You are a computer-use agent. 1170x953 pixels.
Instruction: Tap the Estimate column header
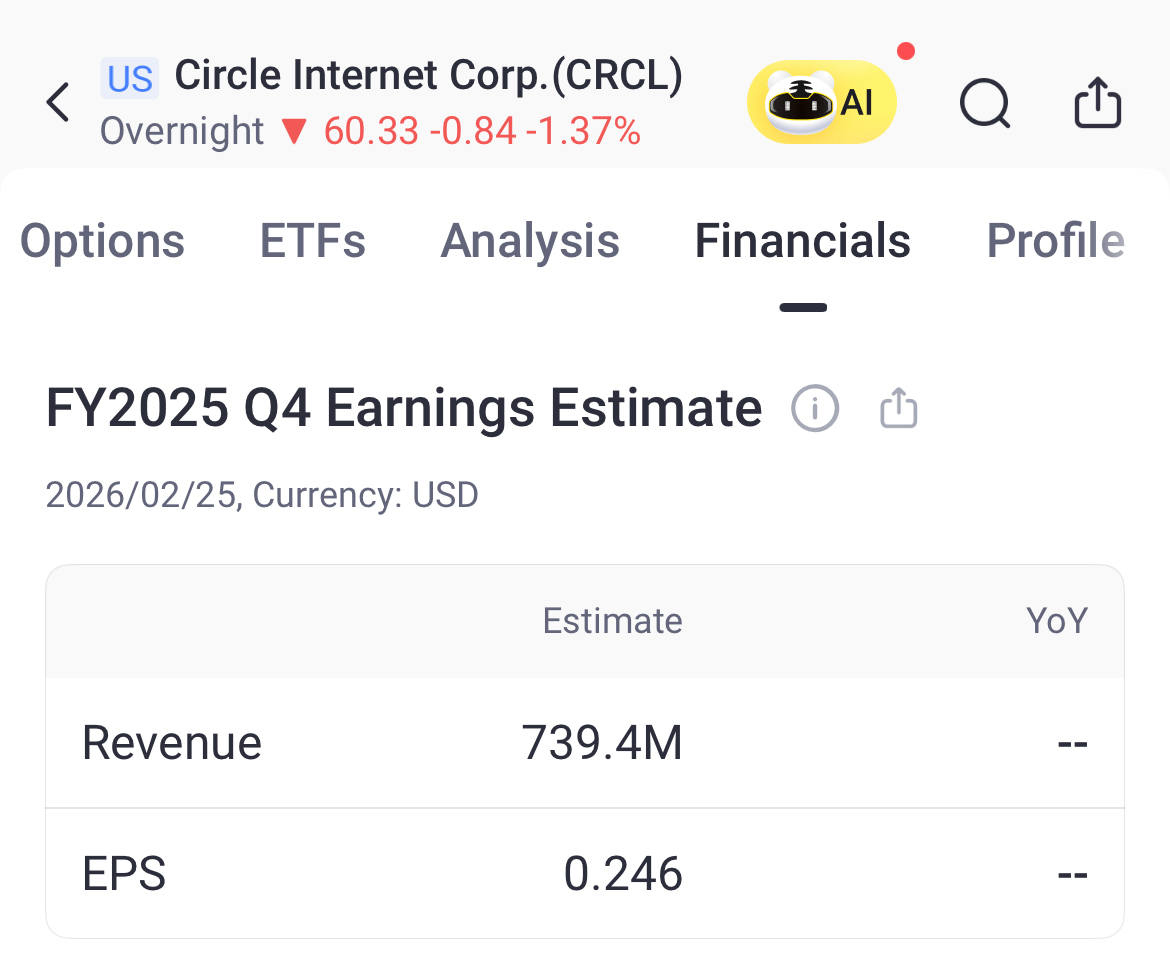612,621
